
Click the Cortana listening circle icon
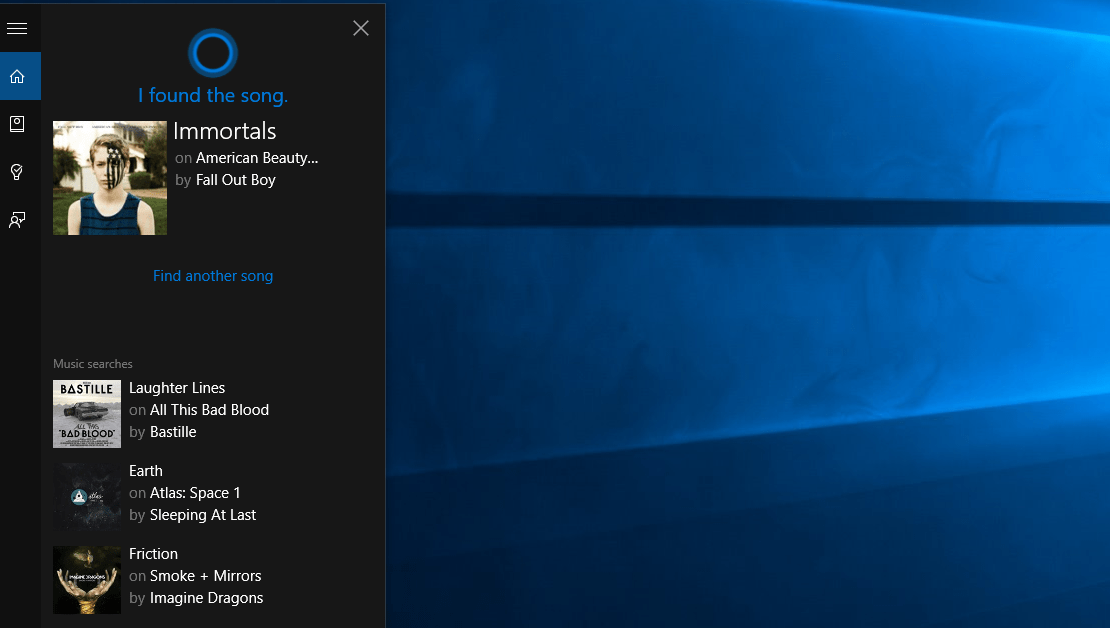(x=212, y=53)
